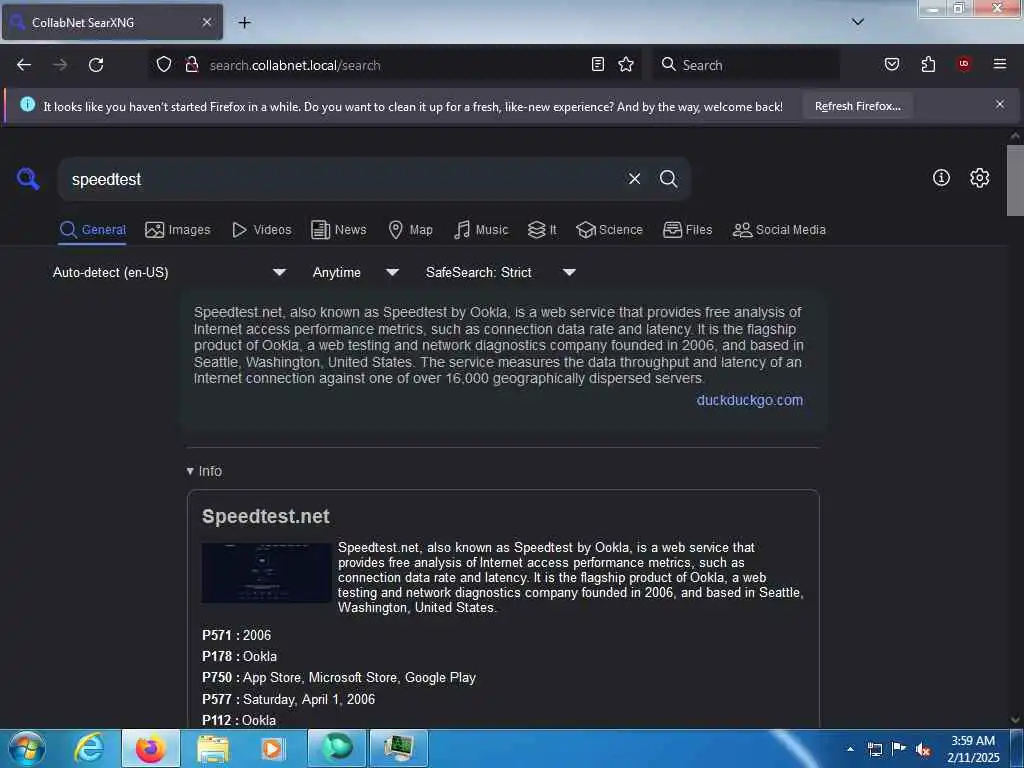
Task: Click the 3:59 AM clock
Action: (x=972, y=741)
